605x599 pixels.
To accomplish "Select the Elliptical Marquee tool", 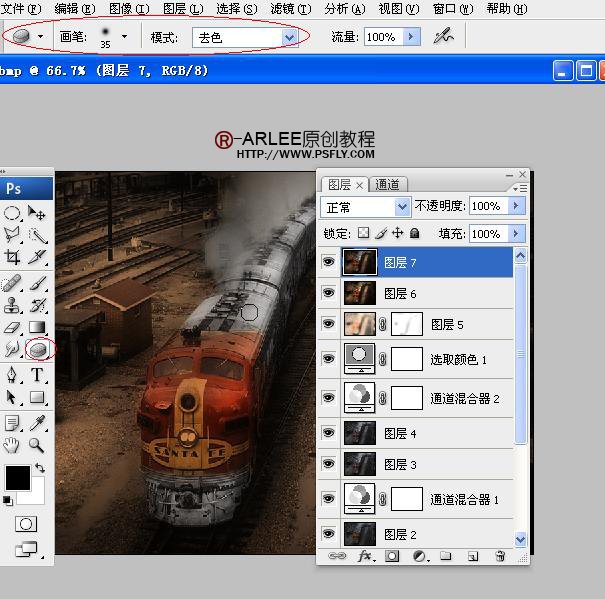I will coord(12,213).
